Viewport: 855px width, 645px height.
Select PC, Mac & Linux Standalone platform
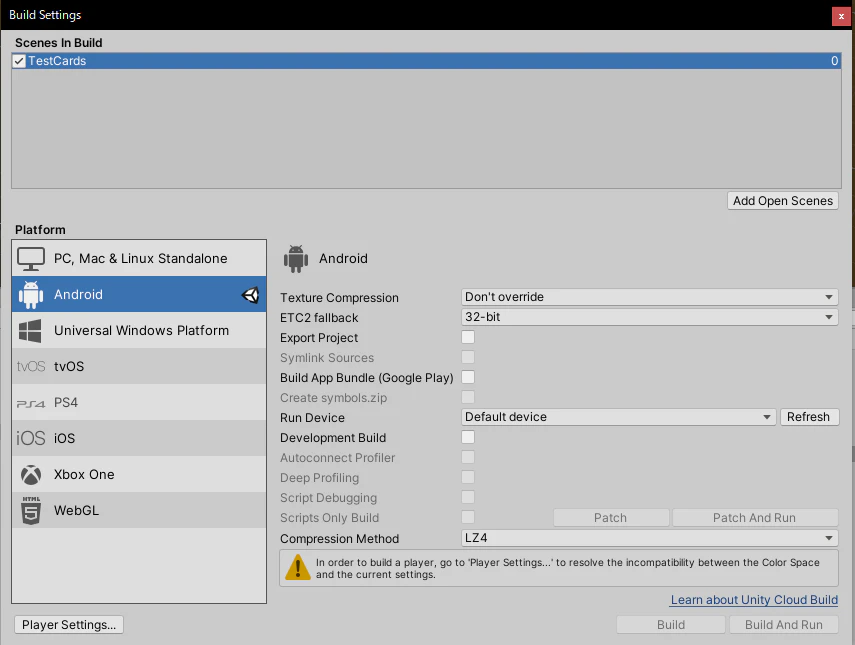coord(139,258)
